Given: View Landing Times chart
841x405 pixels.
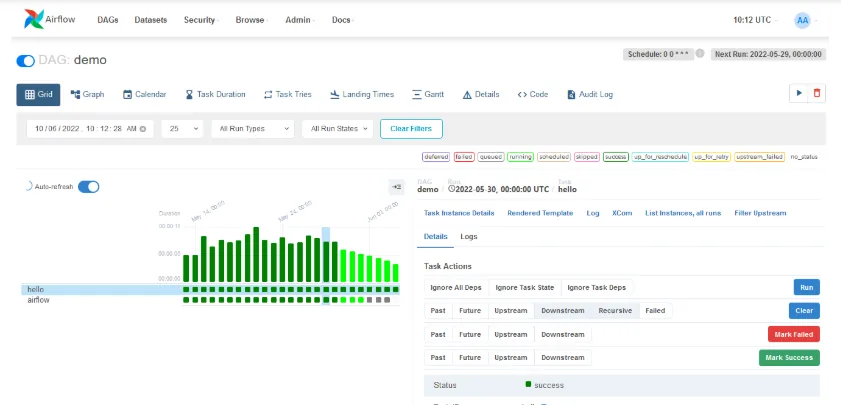Looking at the screenshot, I should click(x=362, y=94).
